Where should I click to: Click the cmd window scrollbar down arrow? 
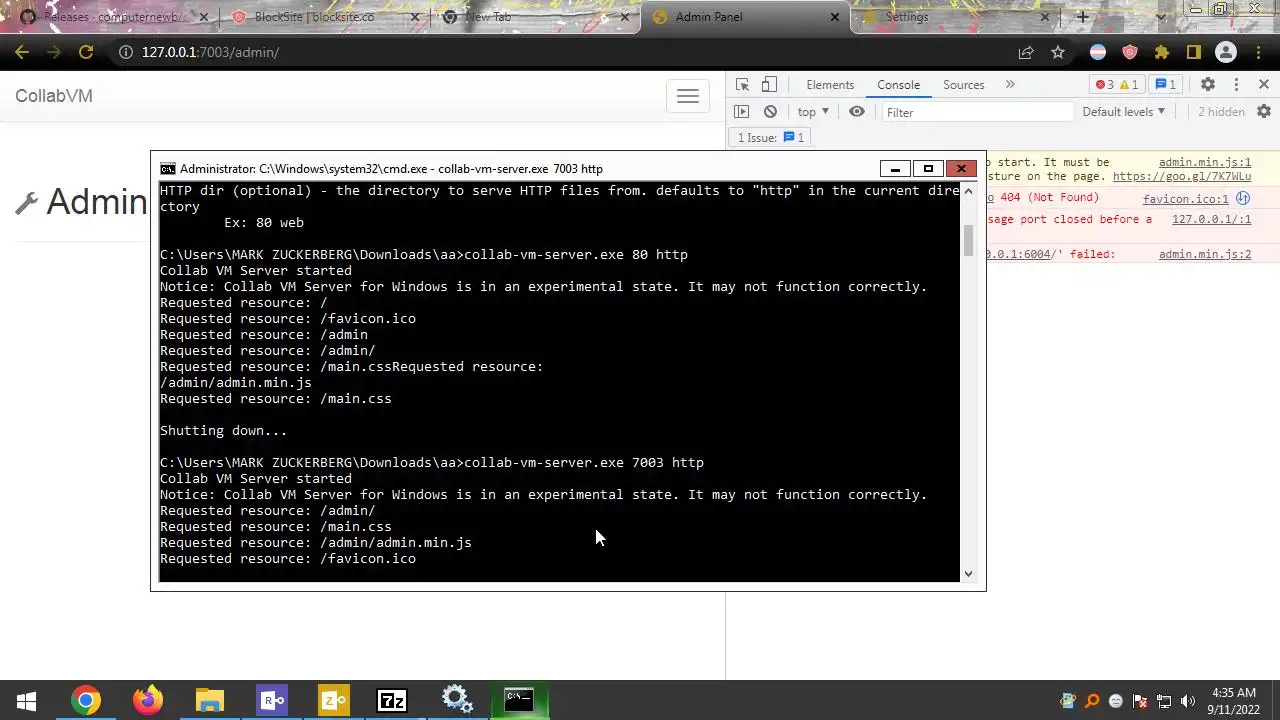(967, 574)
